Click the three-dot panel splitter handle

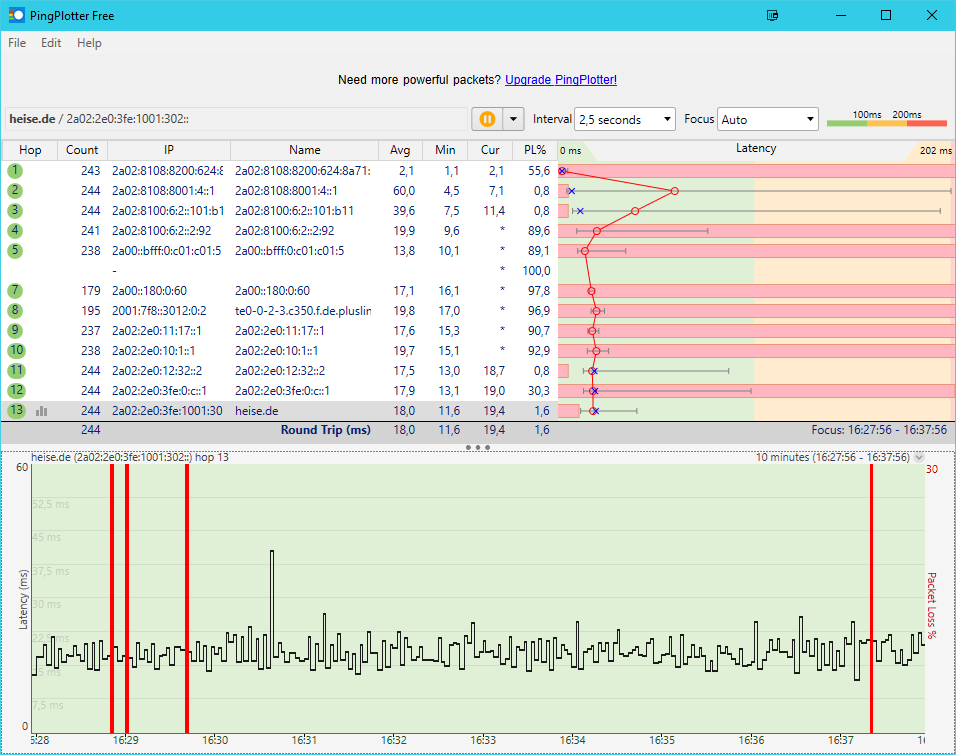(478, 447)
